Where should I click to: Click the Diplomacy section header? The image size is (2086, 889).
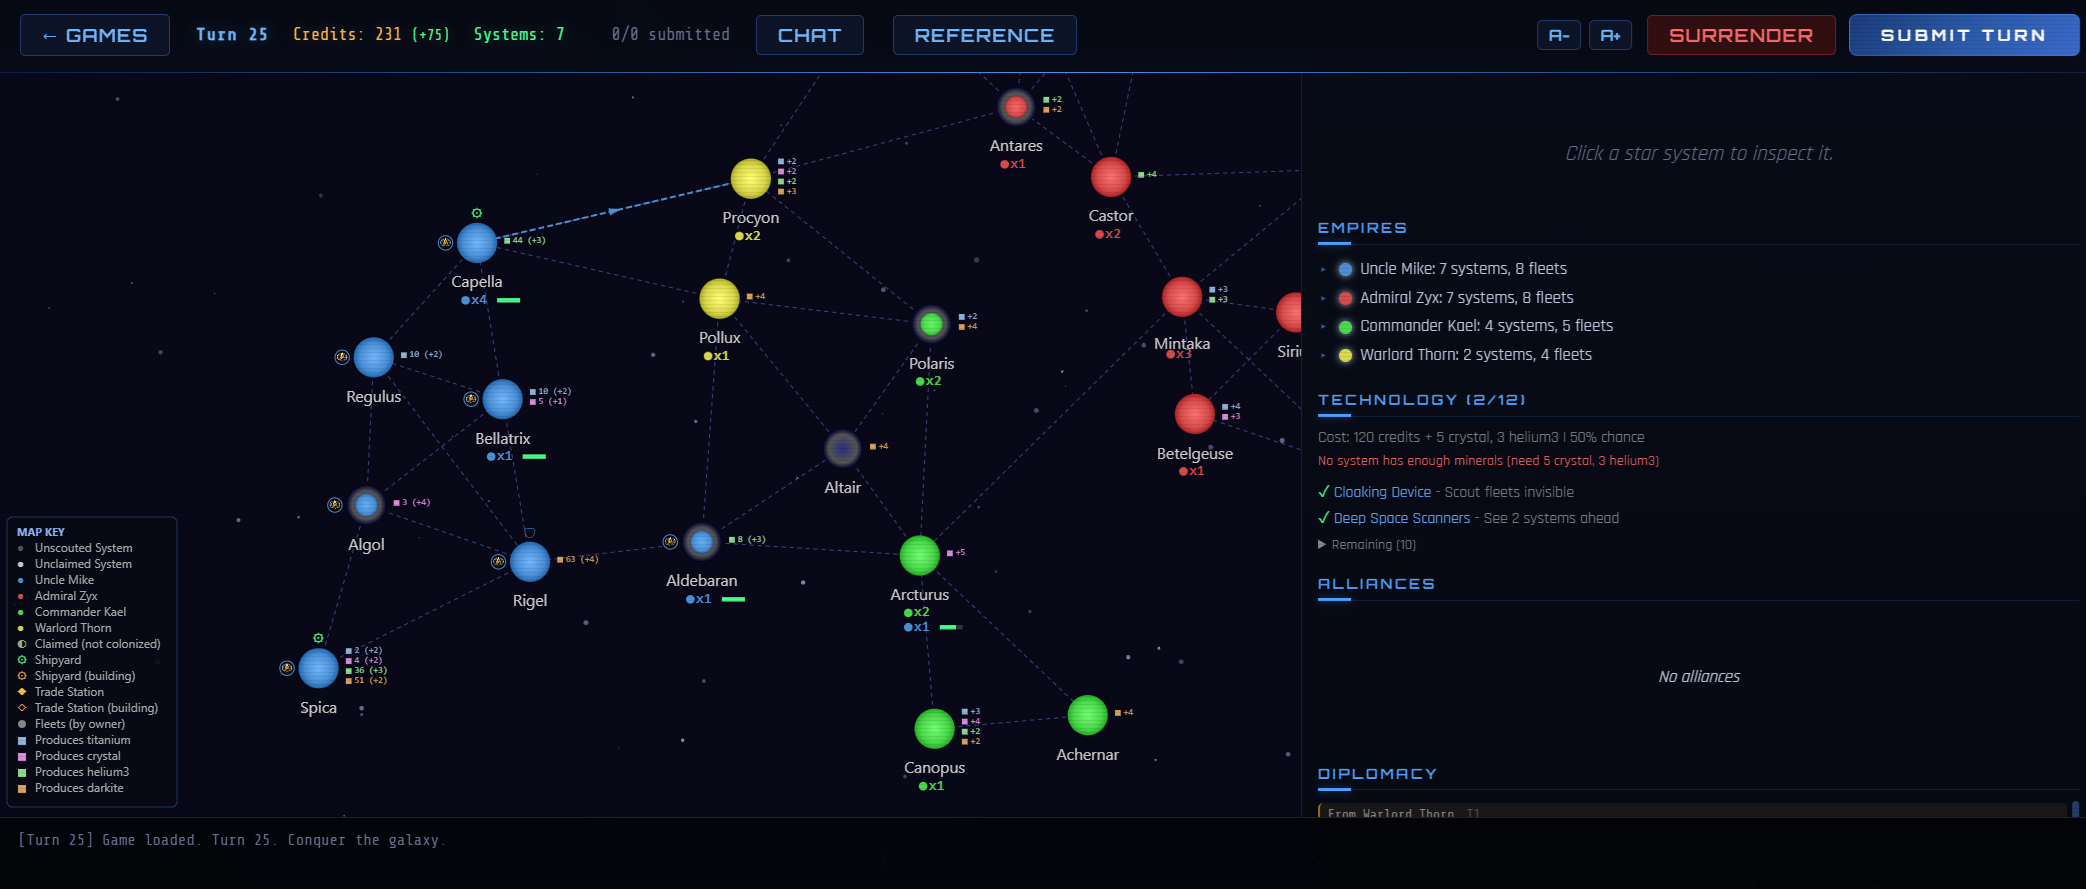[x=1377, y=774]
